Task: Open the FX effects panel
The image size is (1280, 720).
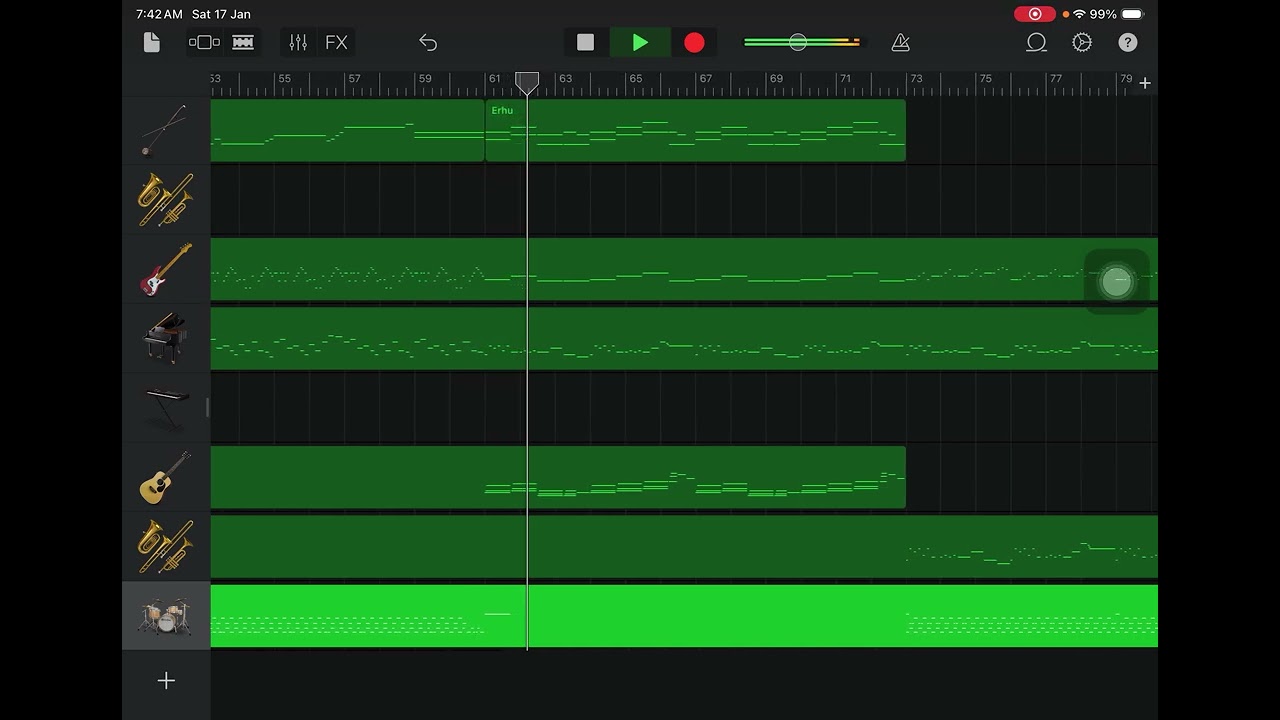Action: (336, 42)
